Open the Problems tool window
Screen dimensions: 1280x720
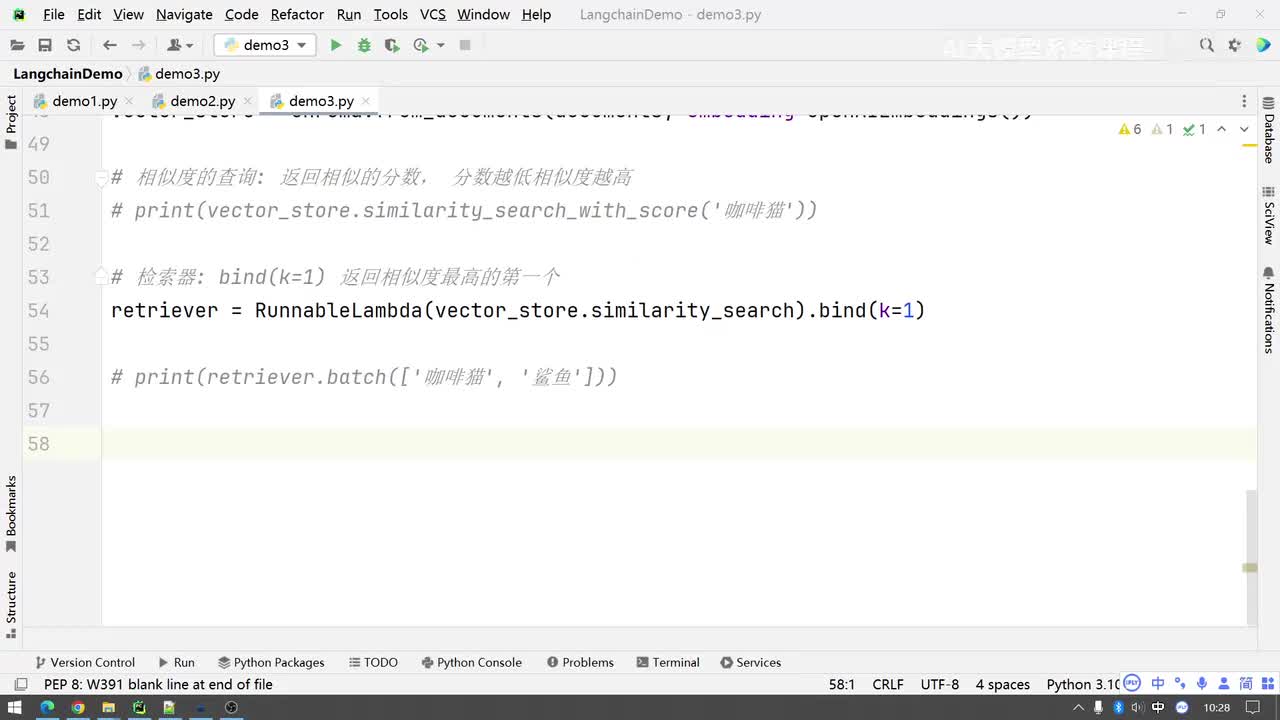pyautogui.click(x=580, y=662)
